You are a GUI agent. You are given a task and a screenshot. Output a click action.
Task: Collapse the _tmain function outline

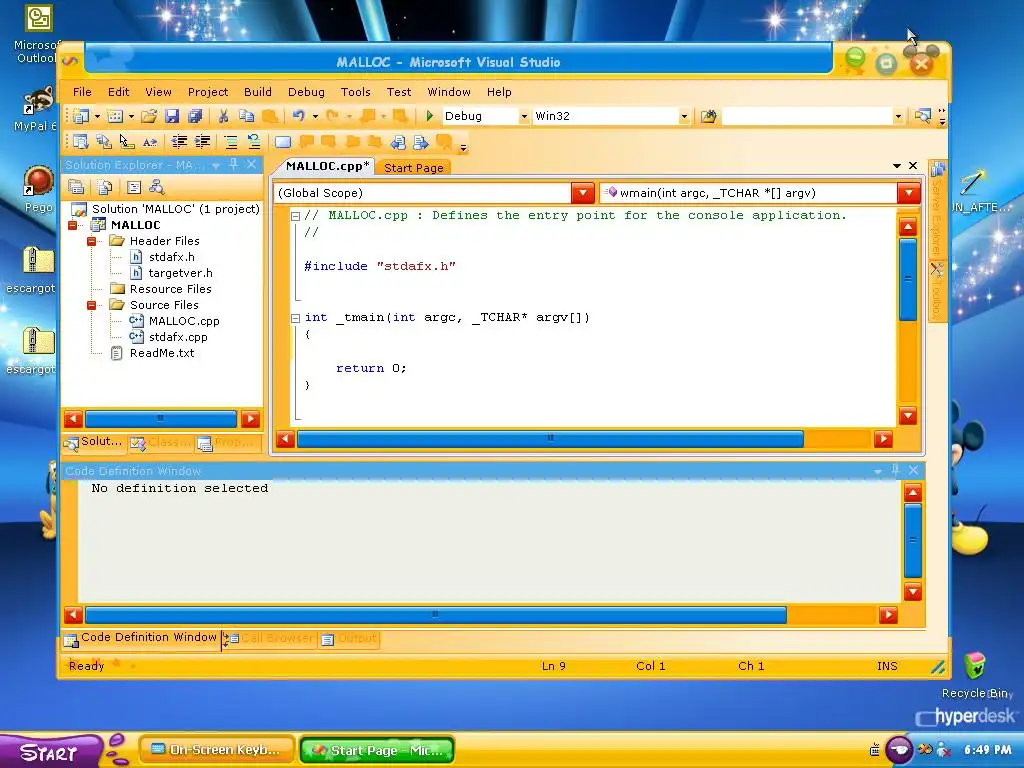click(x=295, y=318)
